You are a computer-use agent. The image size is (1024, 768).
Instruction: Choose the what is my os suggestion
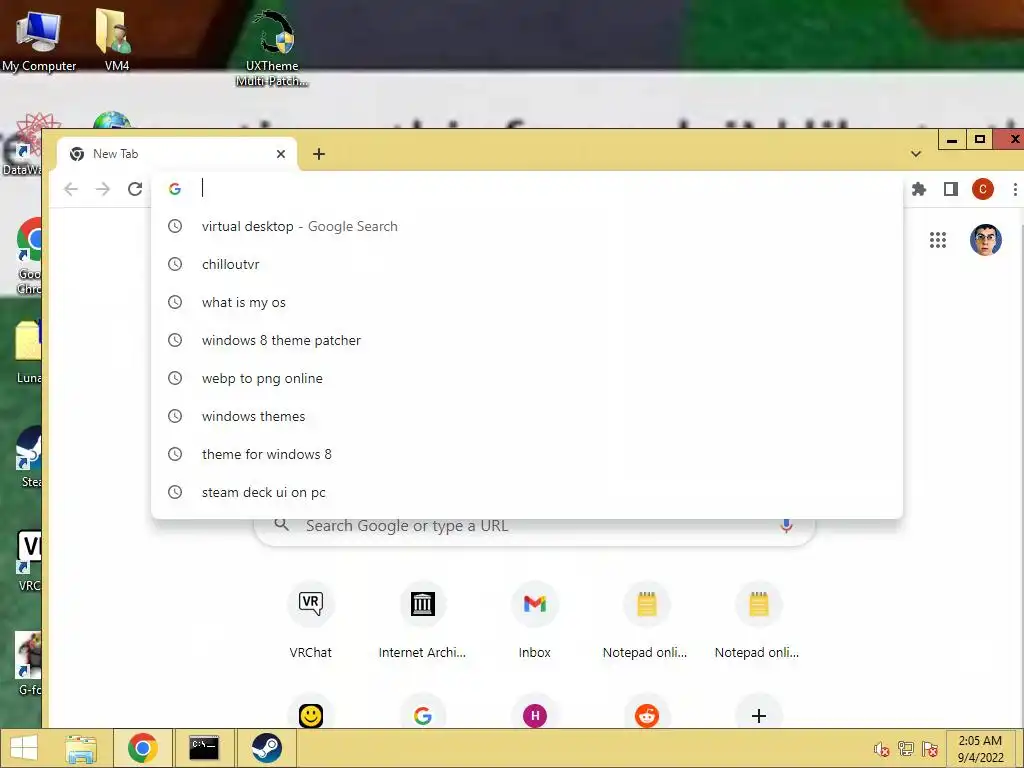tap(527, 302)
